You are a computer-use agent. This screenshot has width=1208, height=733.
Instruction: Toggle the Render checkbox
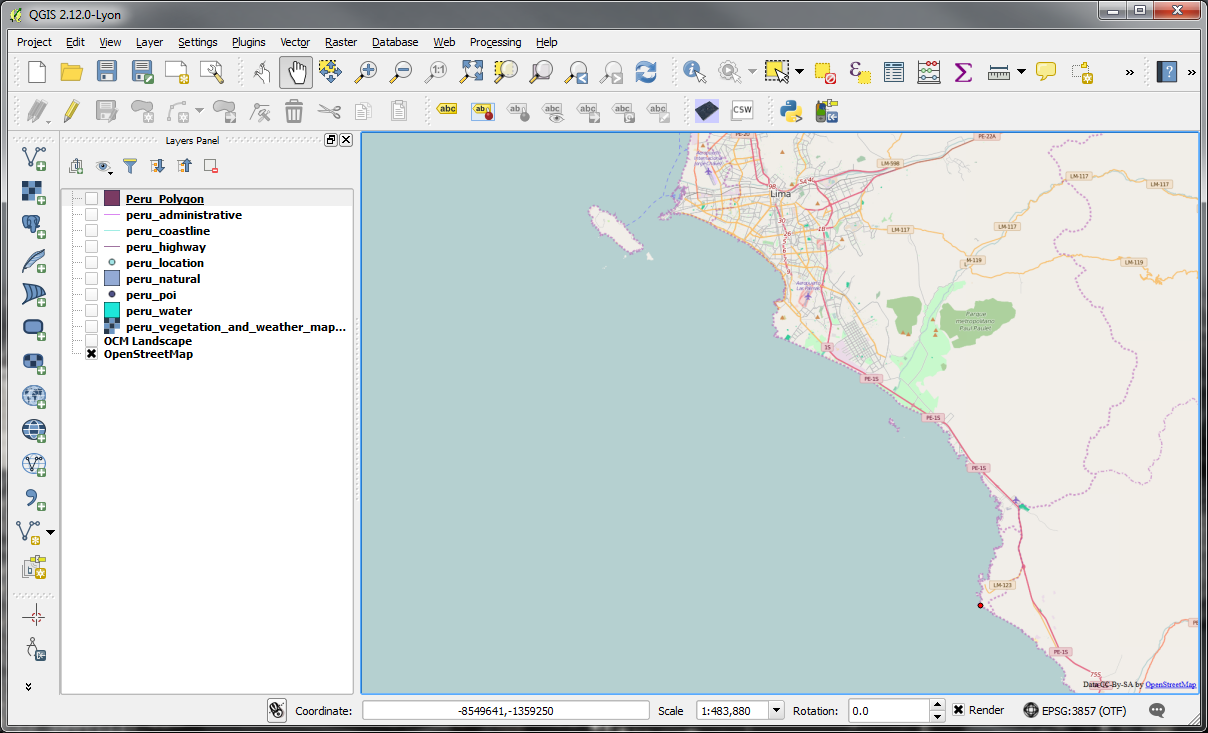click(958, 710)
